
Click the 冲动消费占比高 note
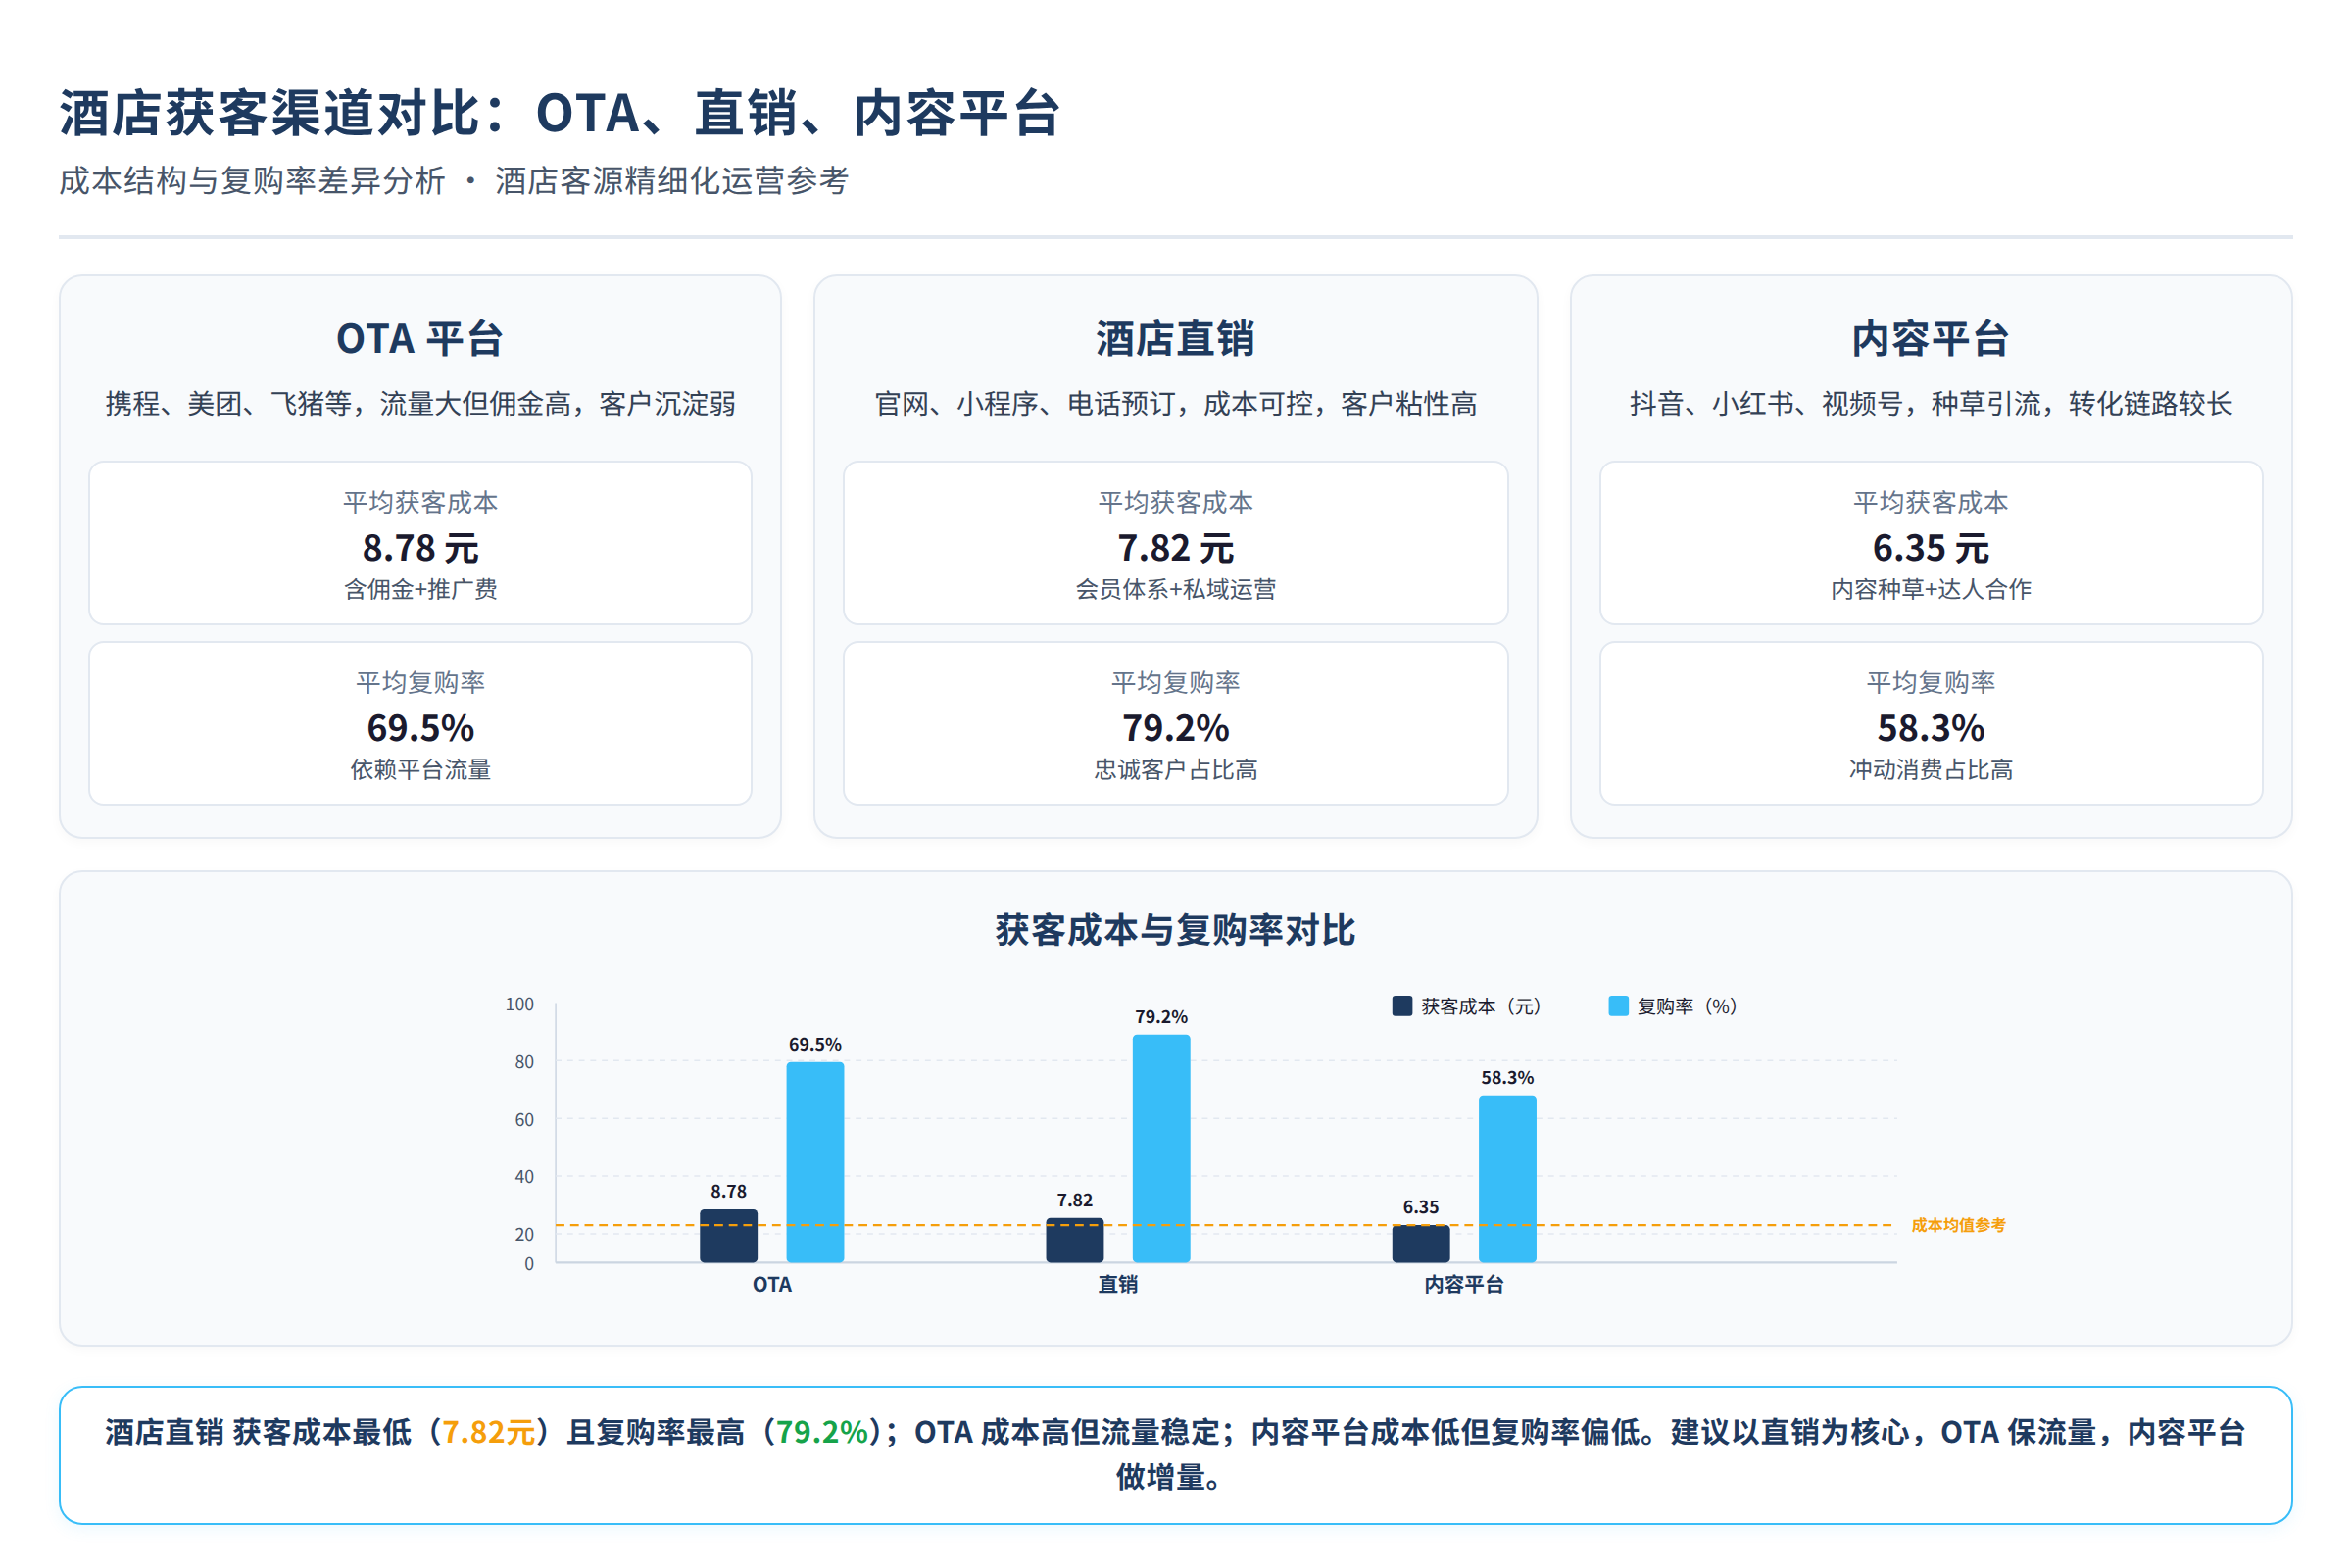(x=1930, y=769)
